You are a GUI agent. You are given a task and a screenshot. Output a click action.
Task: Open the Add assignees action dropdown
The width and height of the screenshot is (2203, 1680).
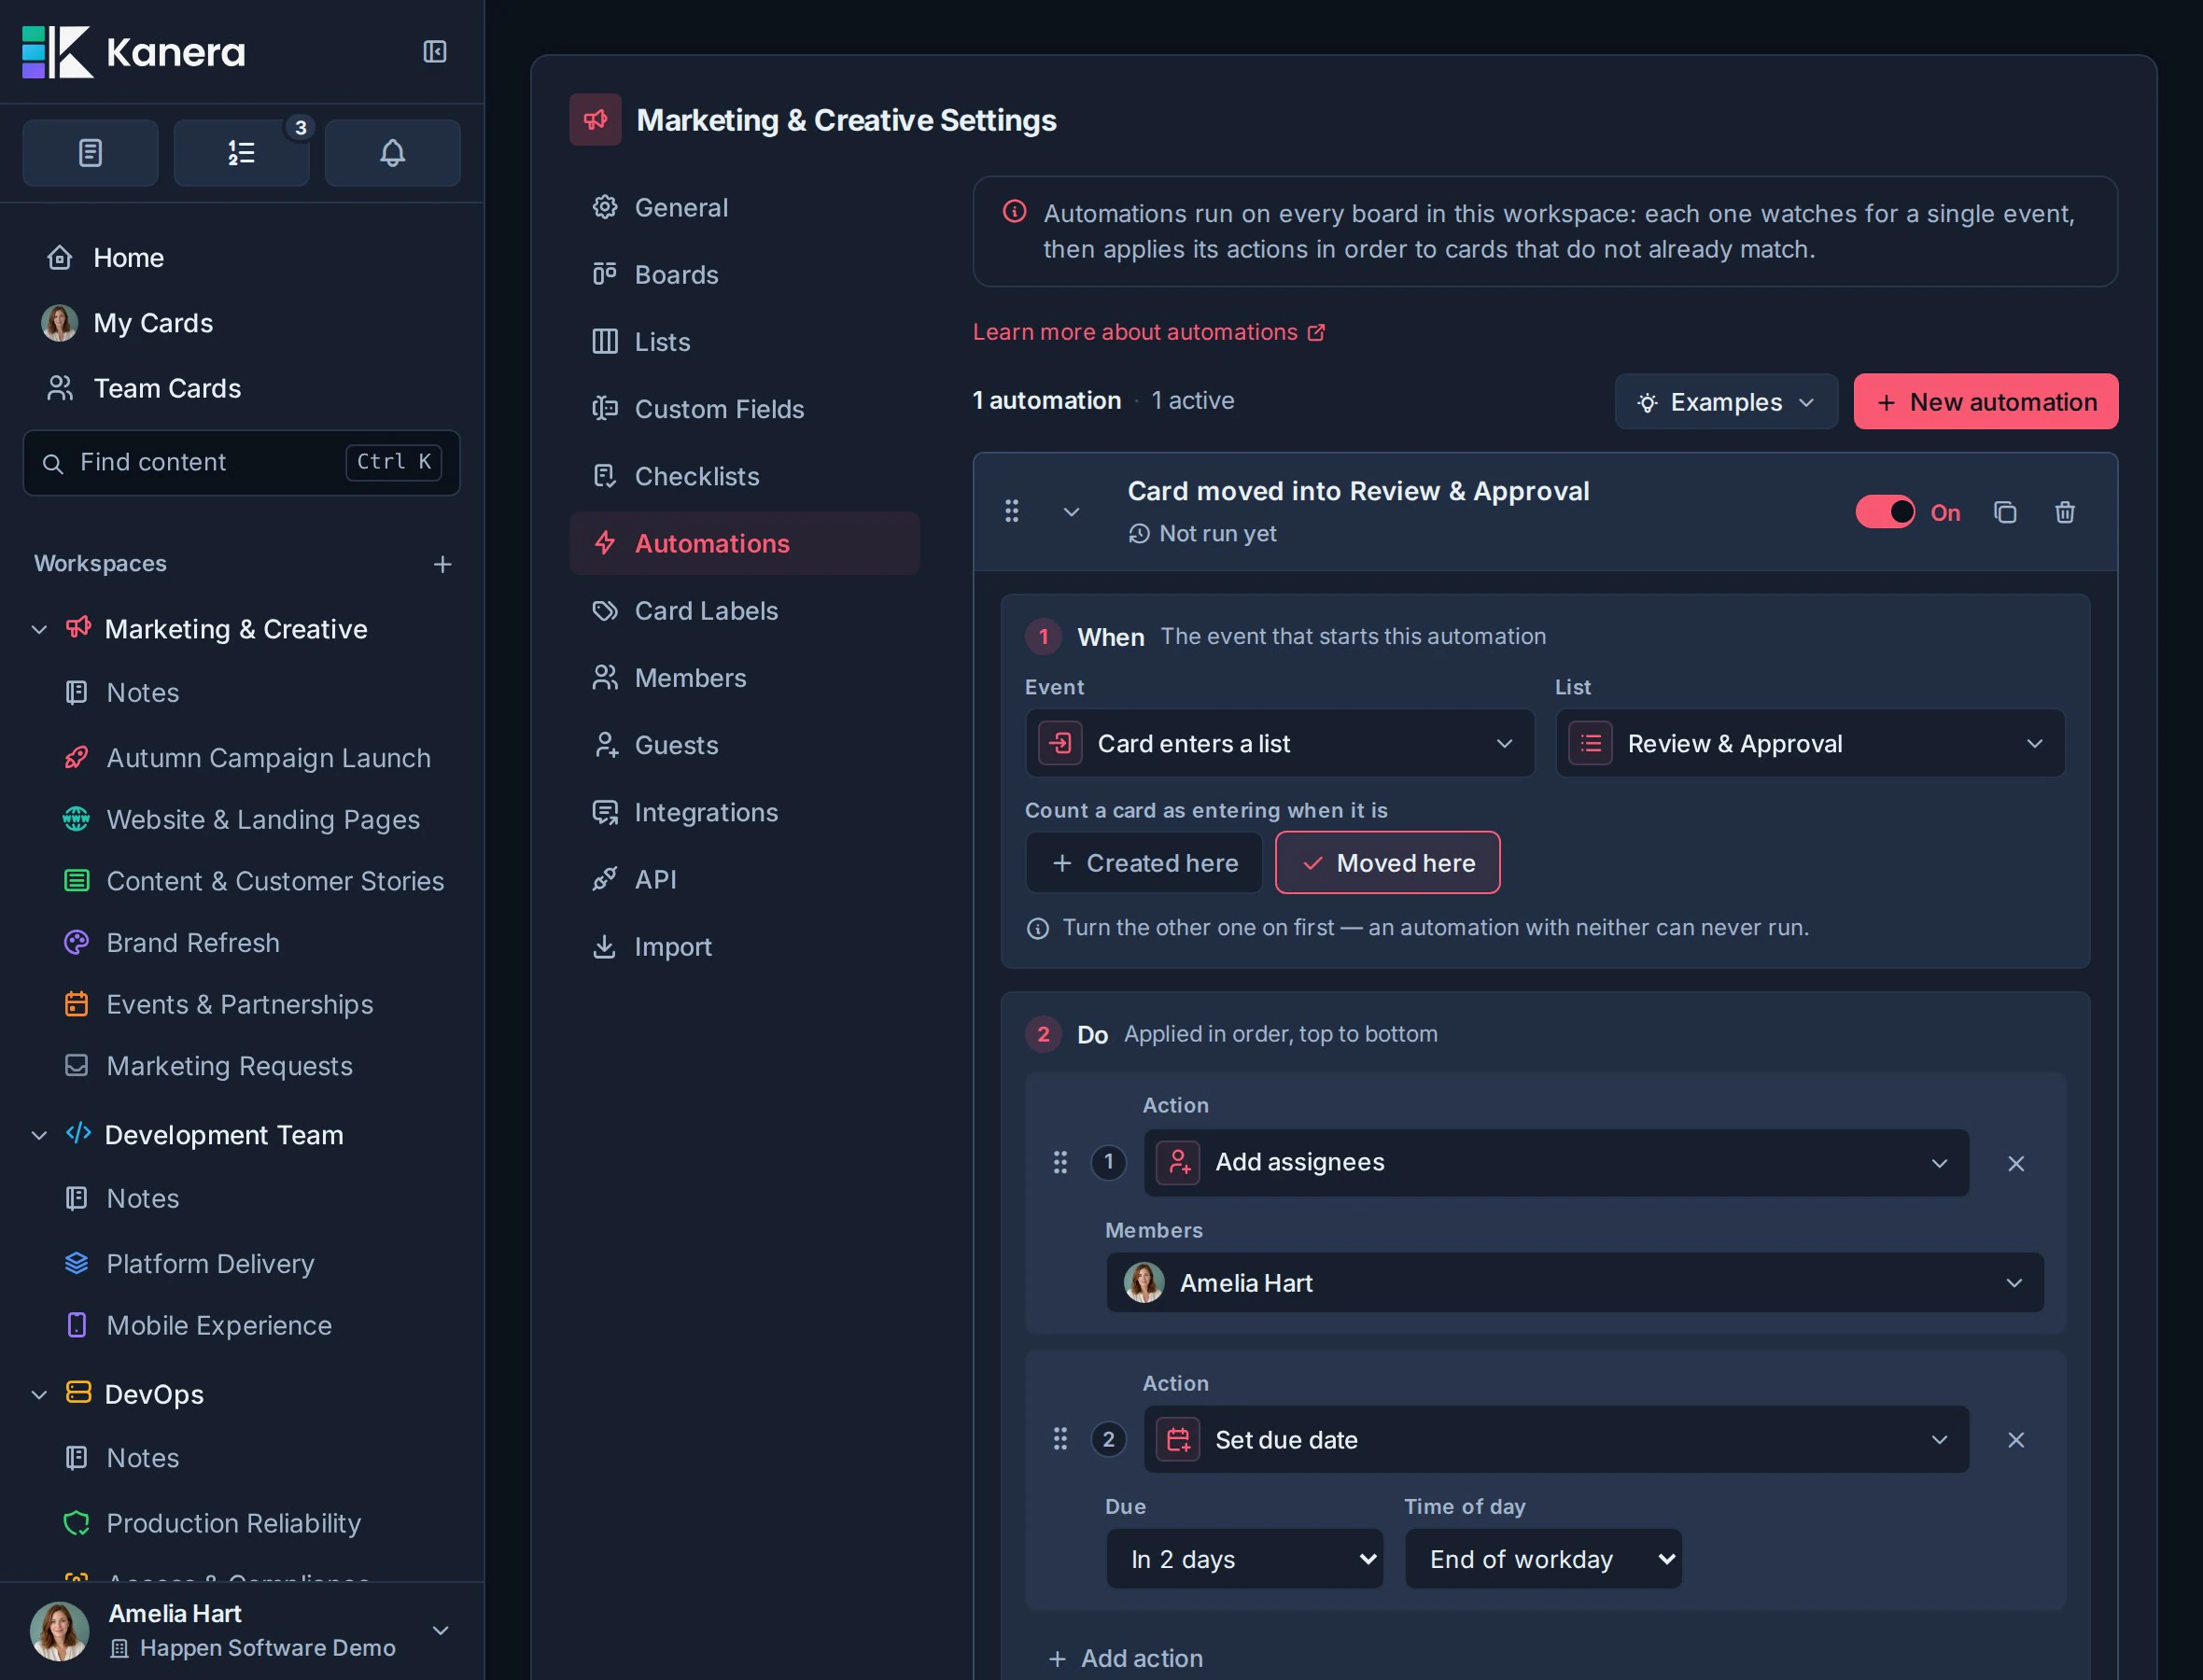(1556, 1162)
